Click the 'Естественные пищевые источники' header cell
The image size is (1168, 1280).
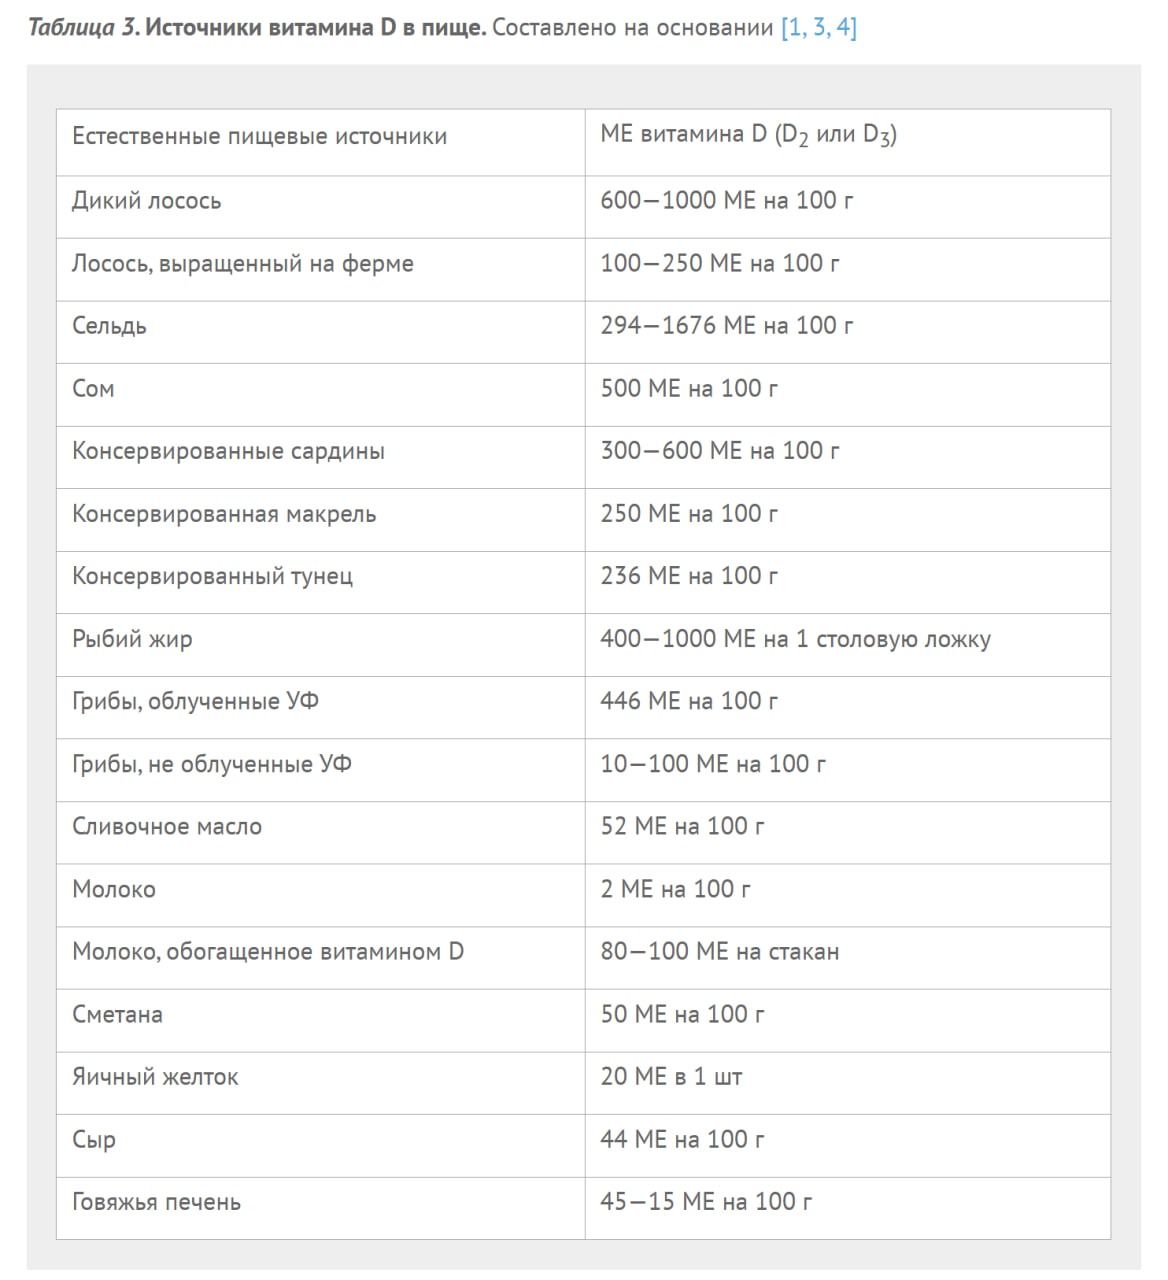[x=259, y=137]
